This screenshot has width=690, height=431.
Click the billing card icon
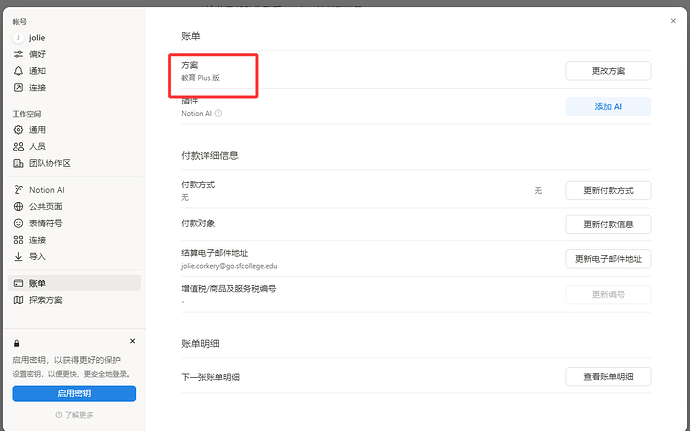(18, 283)
